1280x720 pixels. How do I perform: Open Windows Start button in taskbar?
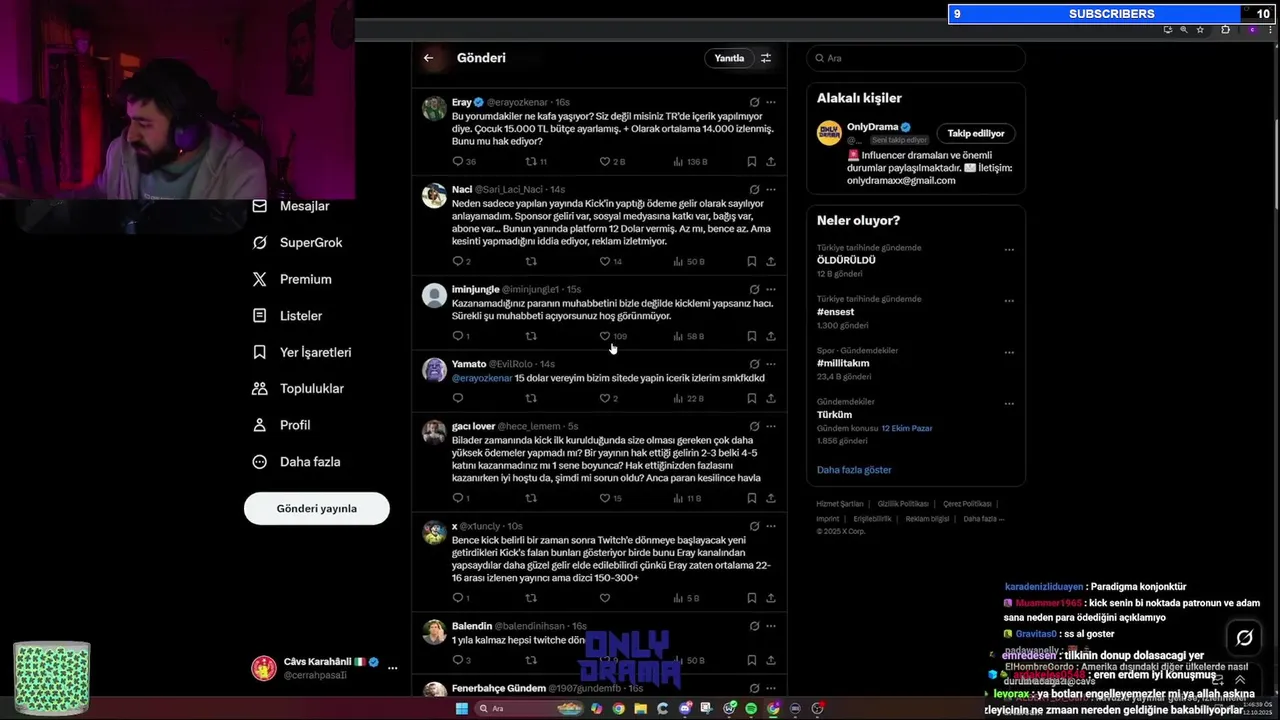click(462, 708)
